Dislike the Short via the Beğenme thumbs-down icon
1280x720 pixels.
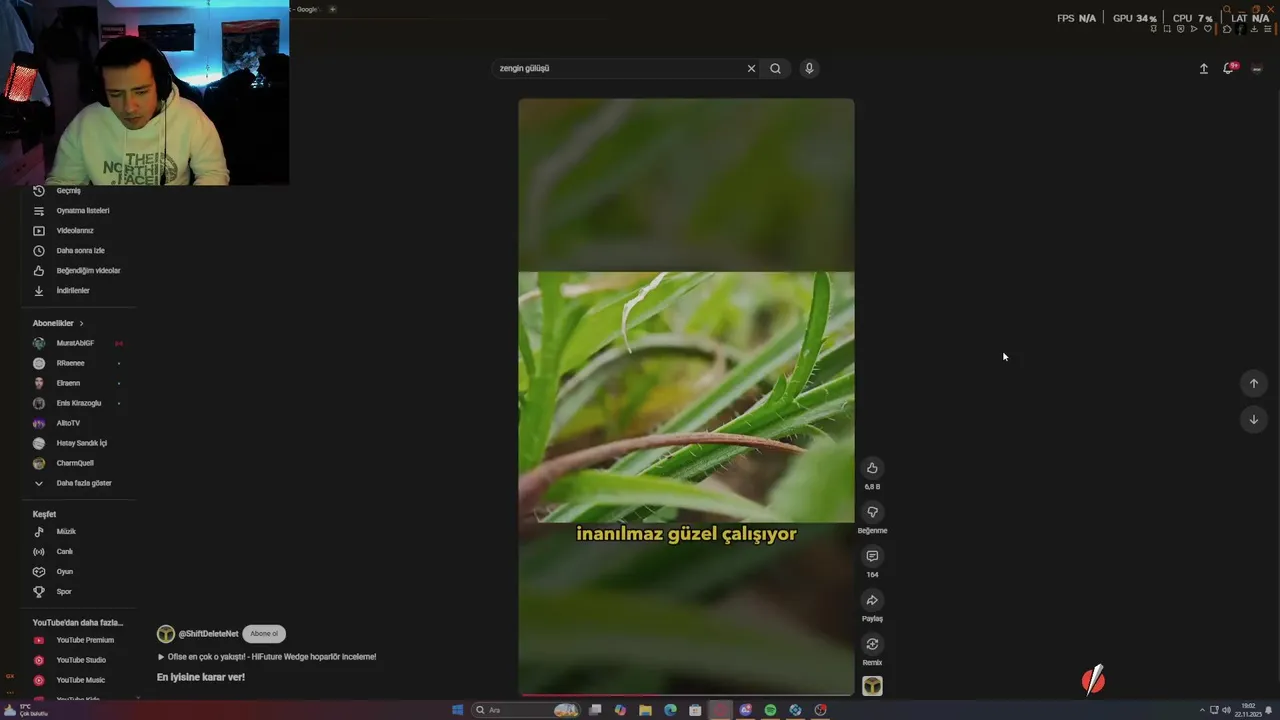872,512
